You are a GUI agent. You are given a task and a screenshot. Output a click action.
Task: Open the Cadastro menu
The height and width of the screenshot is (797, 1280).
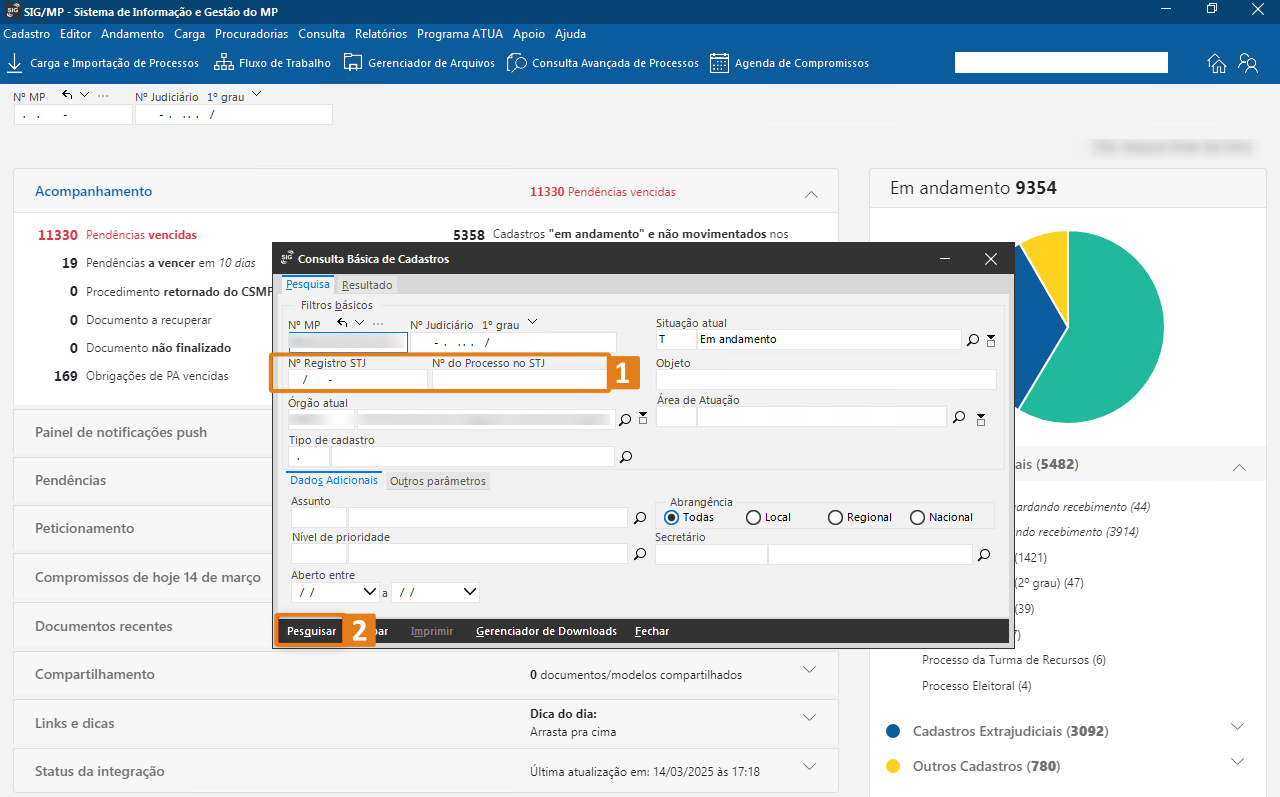coord(27,34)
